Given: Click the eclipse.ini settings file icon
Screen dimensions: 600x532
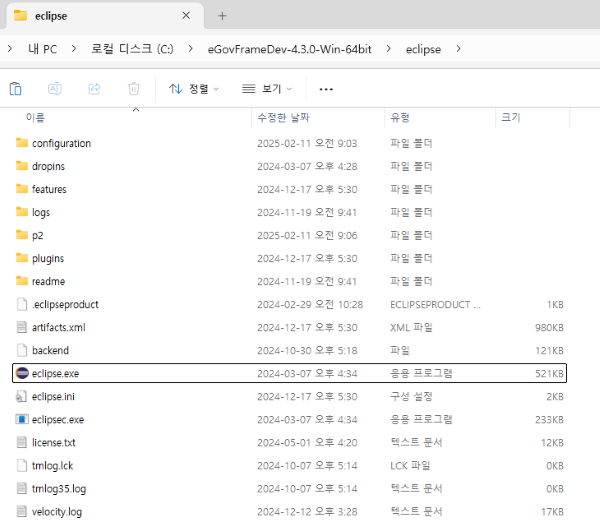Looking at the screenshot, I should coord(22,396).
